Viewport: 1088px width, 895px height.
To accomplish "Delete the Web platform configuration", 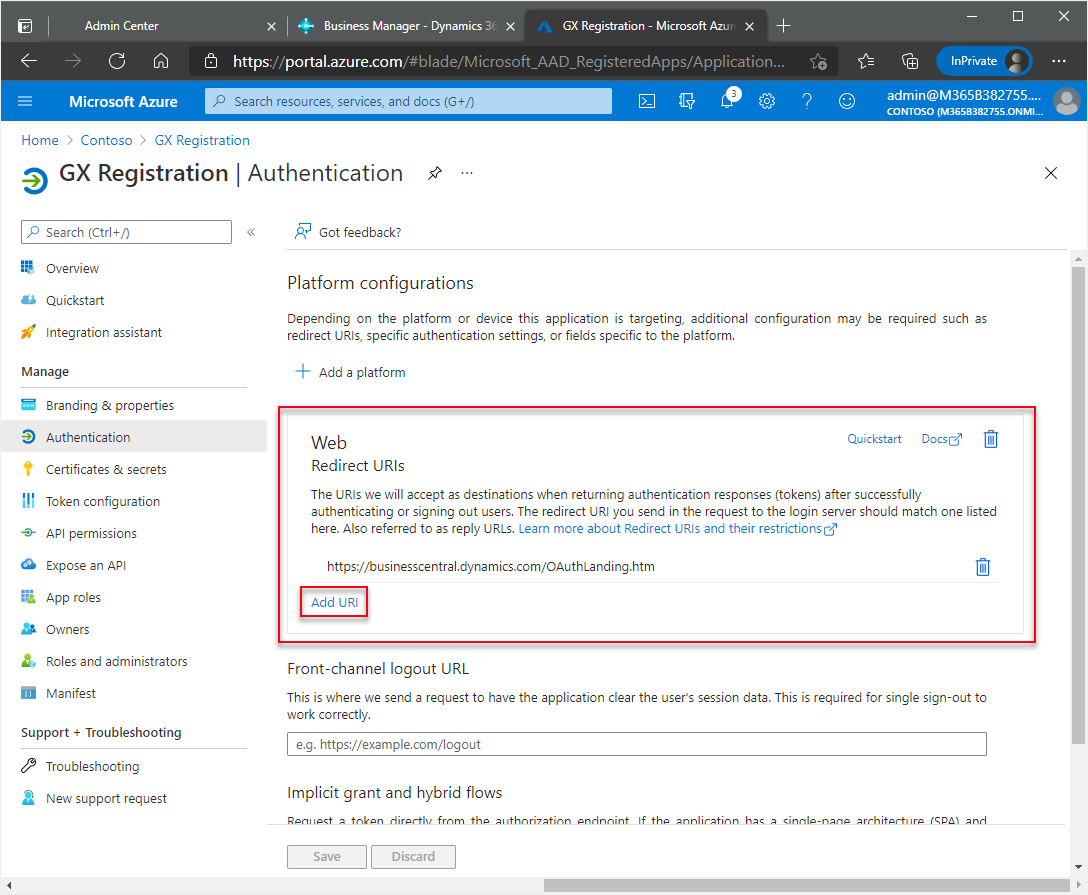I will [x=991, y=439].
